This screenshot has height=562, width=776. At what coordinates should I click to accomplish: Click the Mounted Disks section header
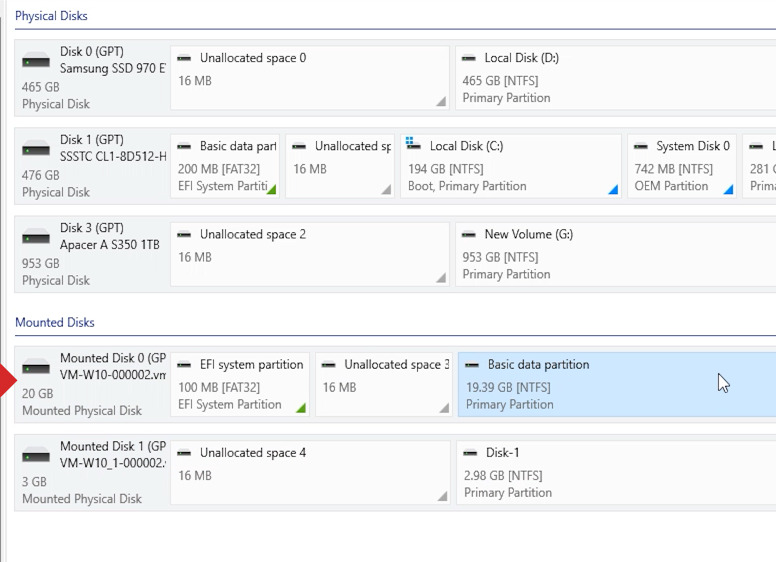[x=54, y=323]
